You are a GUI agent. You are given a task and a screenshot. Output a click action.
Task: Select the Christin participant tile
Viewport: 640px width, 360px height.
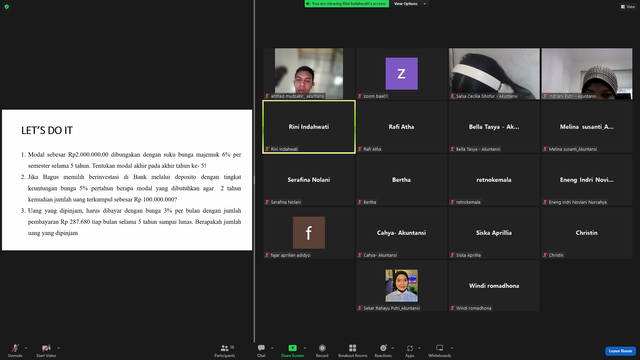point(587,233)
